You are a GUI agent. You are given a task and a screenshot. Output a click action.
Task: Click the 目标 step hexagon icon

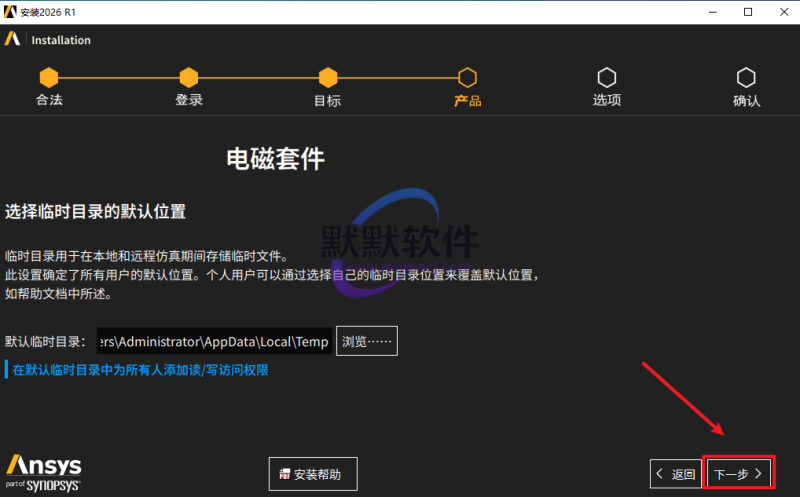pyautogui.click(x=327, y=77)
